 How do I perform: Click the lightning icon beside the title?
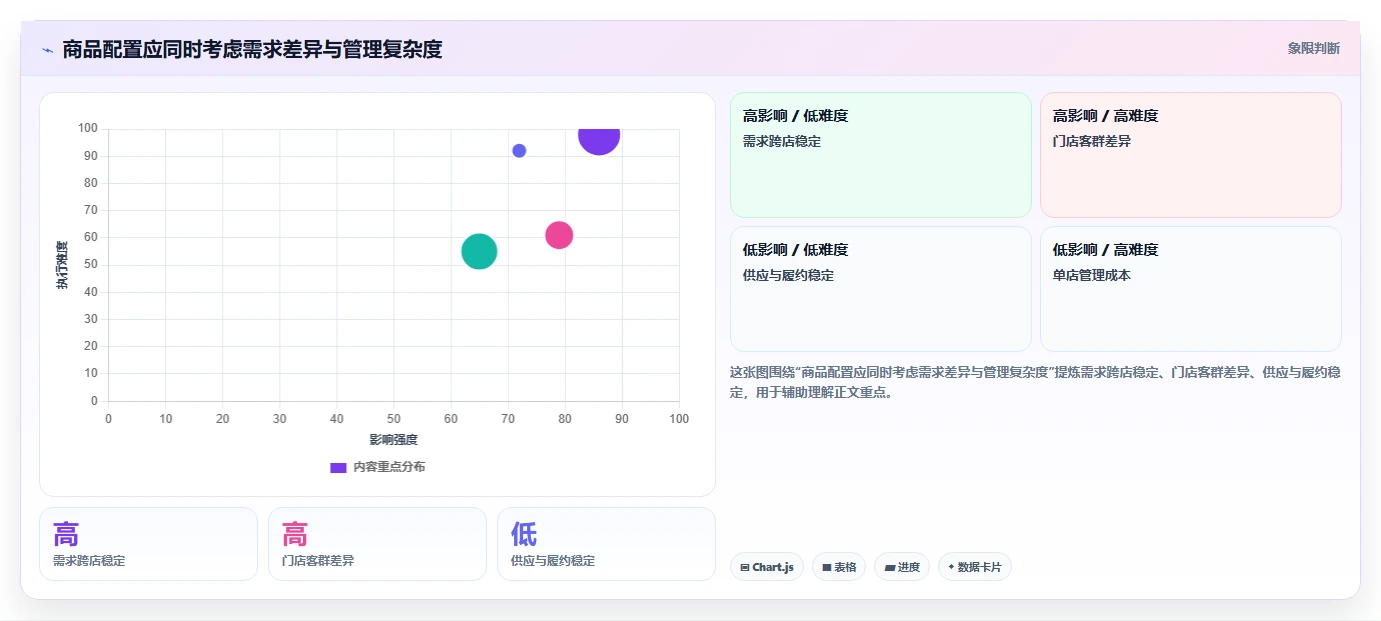[x=47, y=50]
